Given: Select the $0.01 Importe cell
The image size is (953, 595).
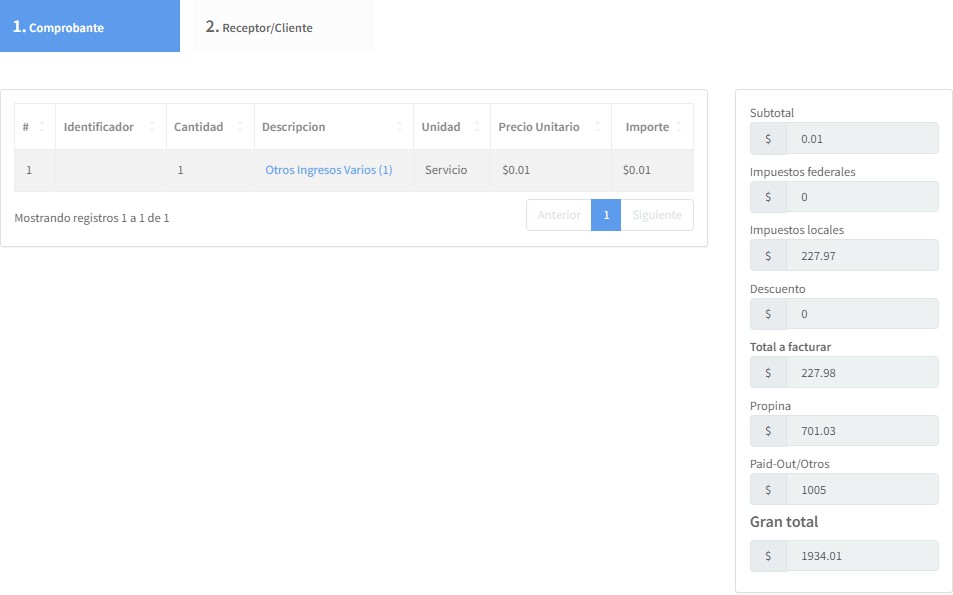Looking at the screenshot, I should point(652,170).
